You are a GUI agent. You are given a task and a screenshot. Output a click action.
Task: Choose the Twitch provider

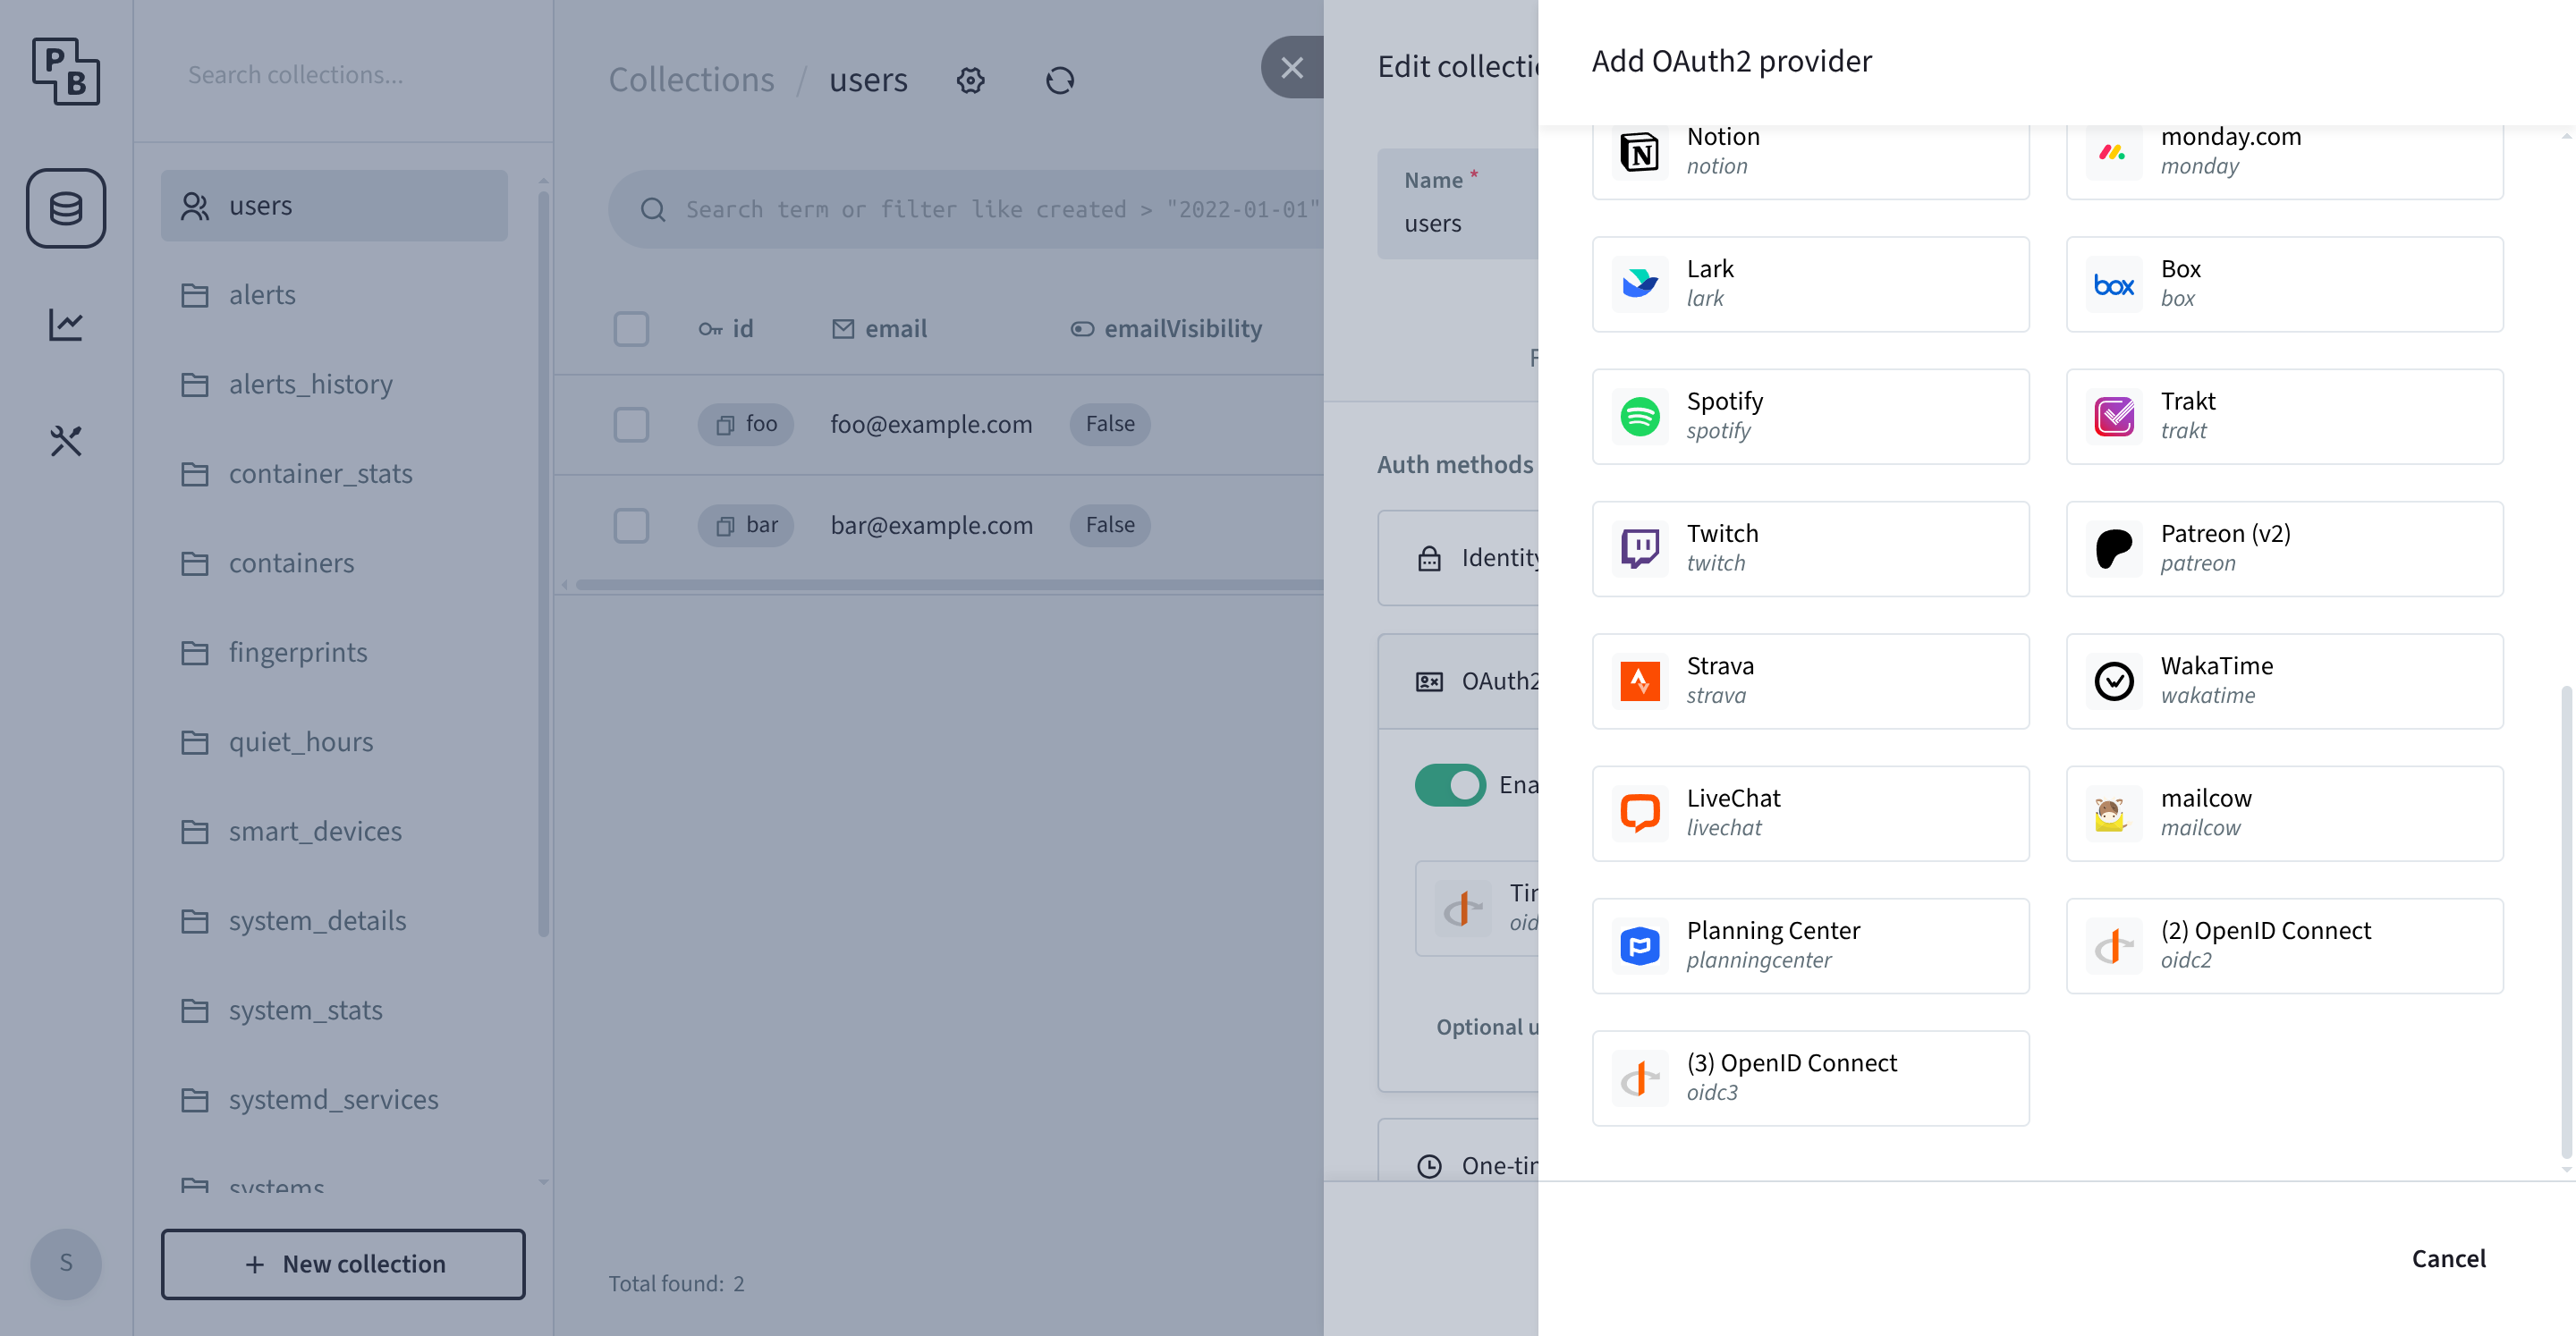pyautogui.click(x=1810, y=549)
